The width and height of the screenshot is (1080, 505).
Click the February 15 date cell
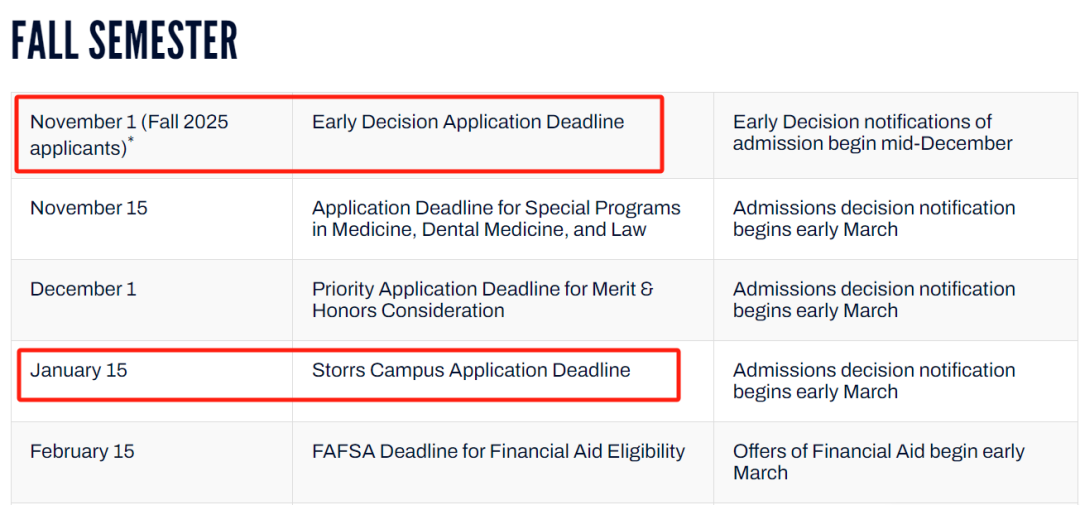[x=152, y=462]
